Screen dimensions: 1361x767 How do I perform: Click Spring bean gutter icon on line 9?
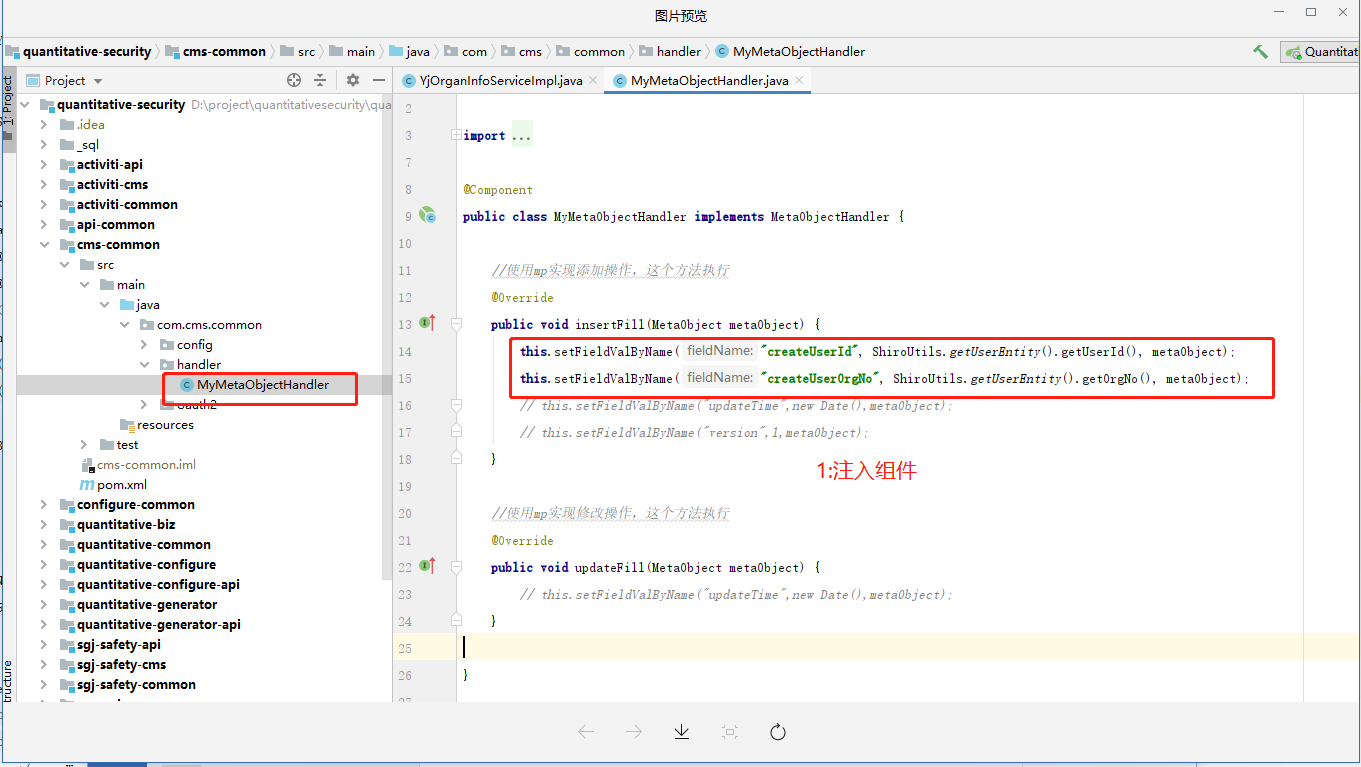(x=428, y=215)
